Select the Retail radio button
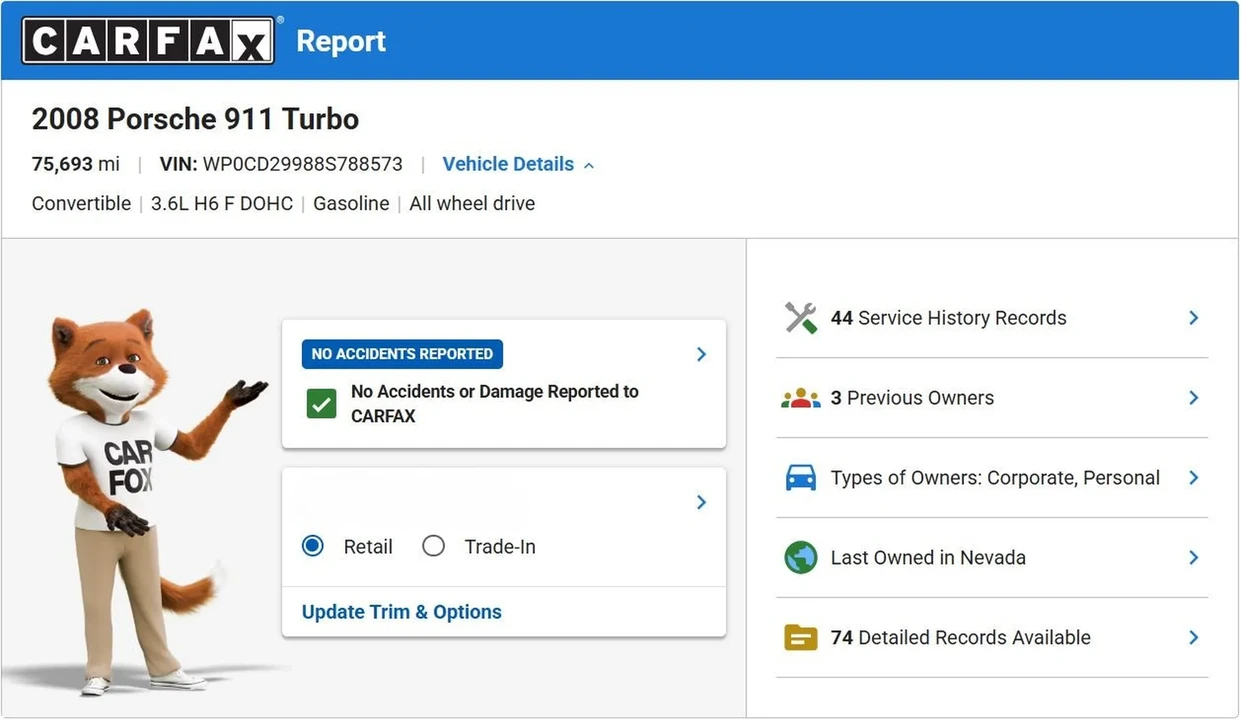This screenshot has height=720, width=1241. (x=313, y=547)
